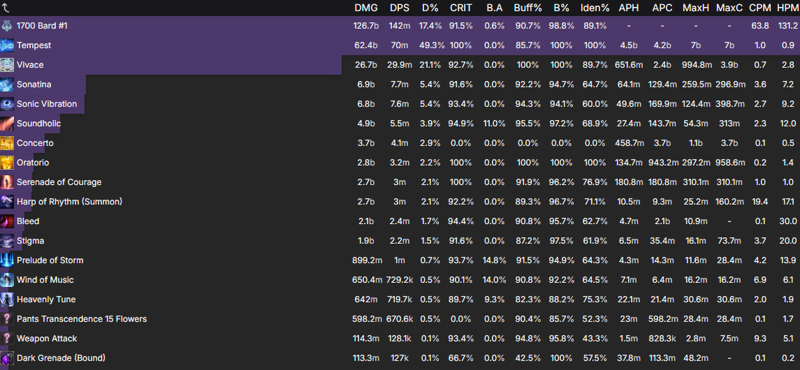Screen dimensions: 800x370
Task: Click the Bard class icon
Action: 7,26
